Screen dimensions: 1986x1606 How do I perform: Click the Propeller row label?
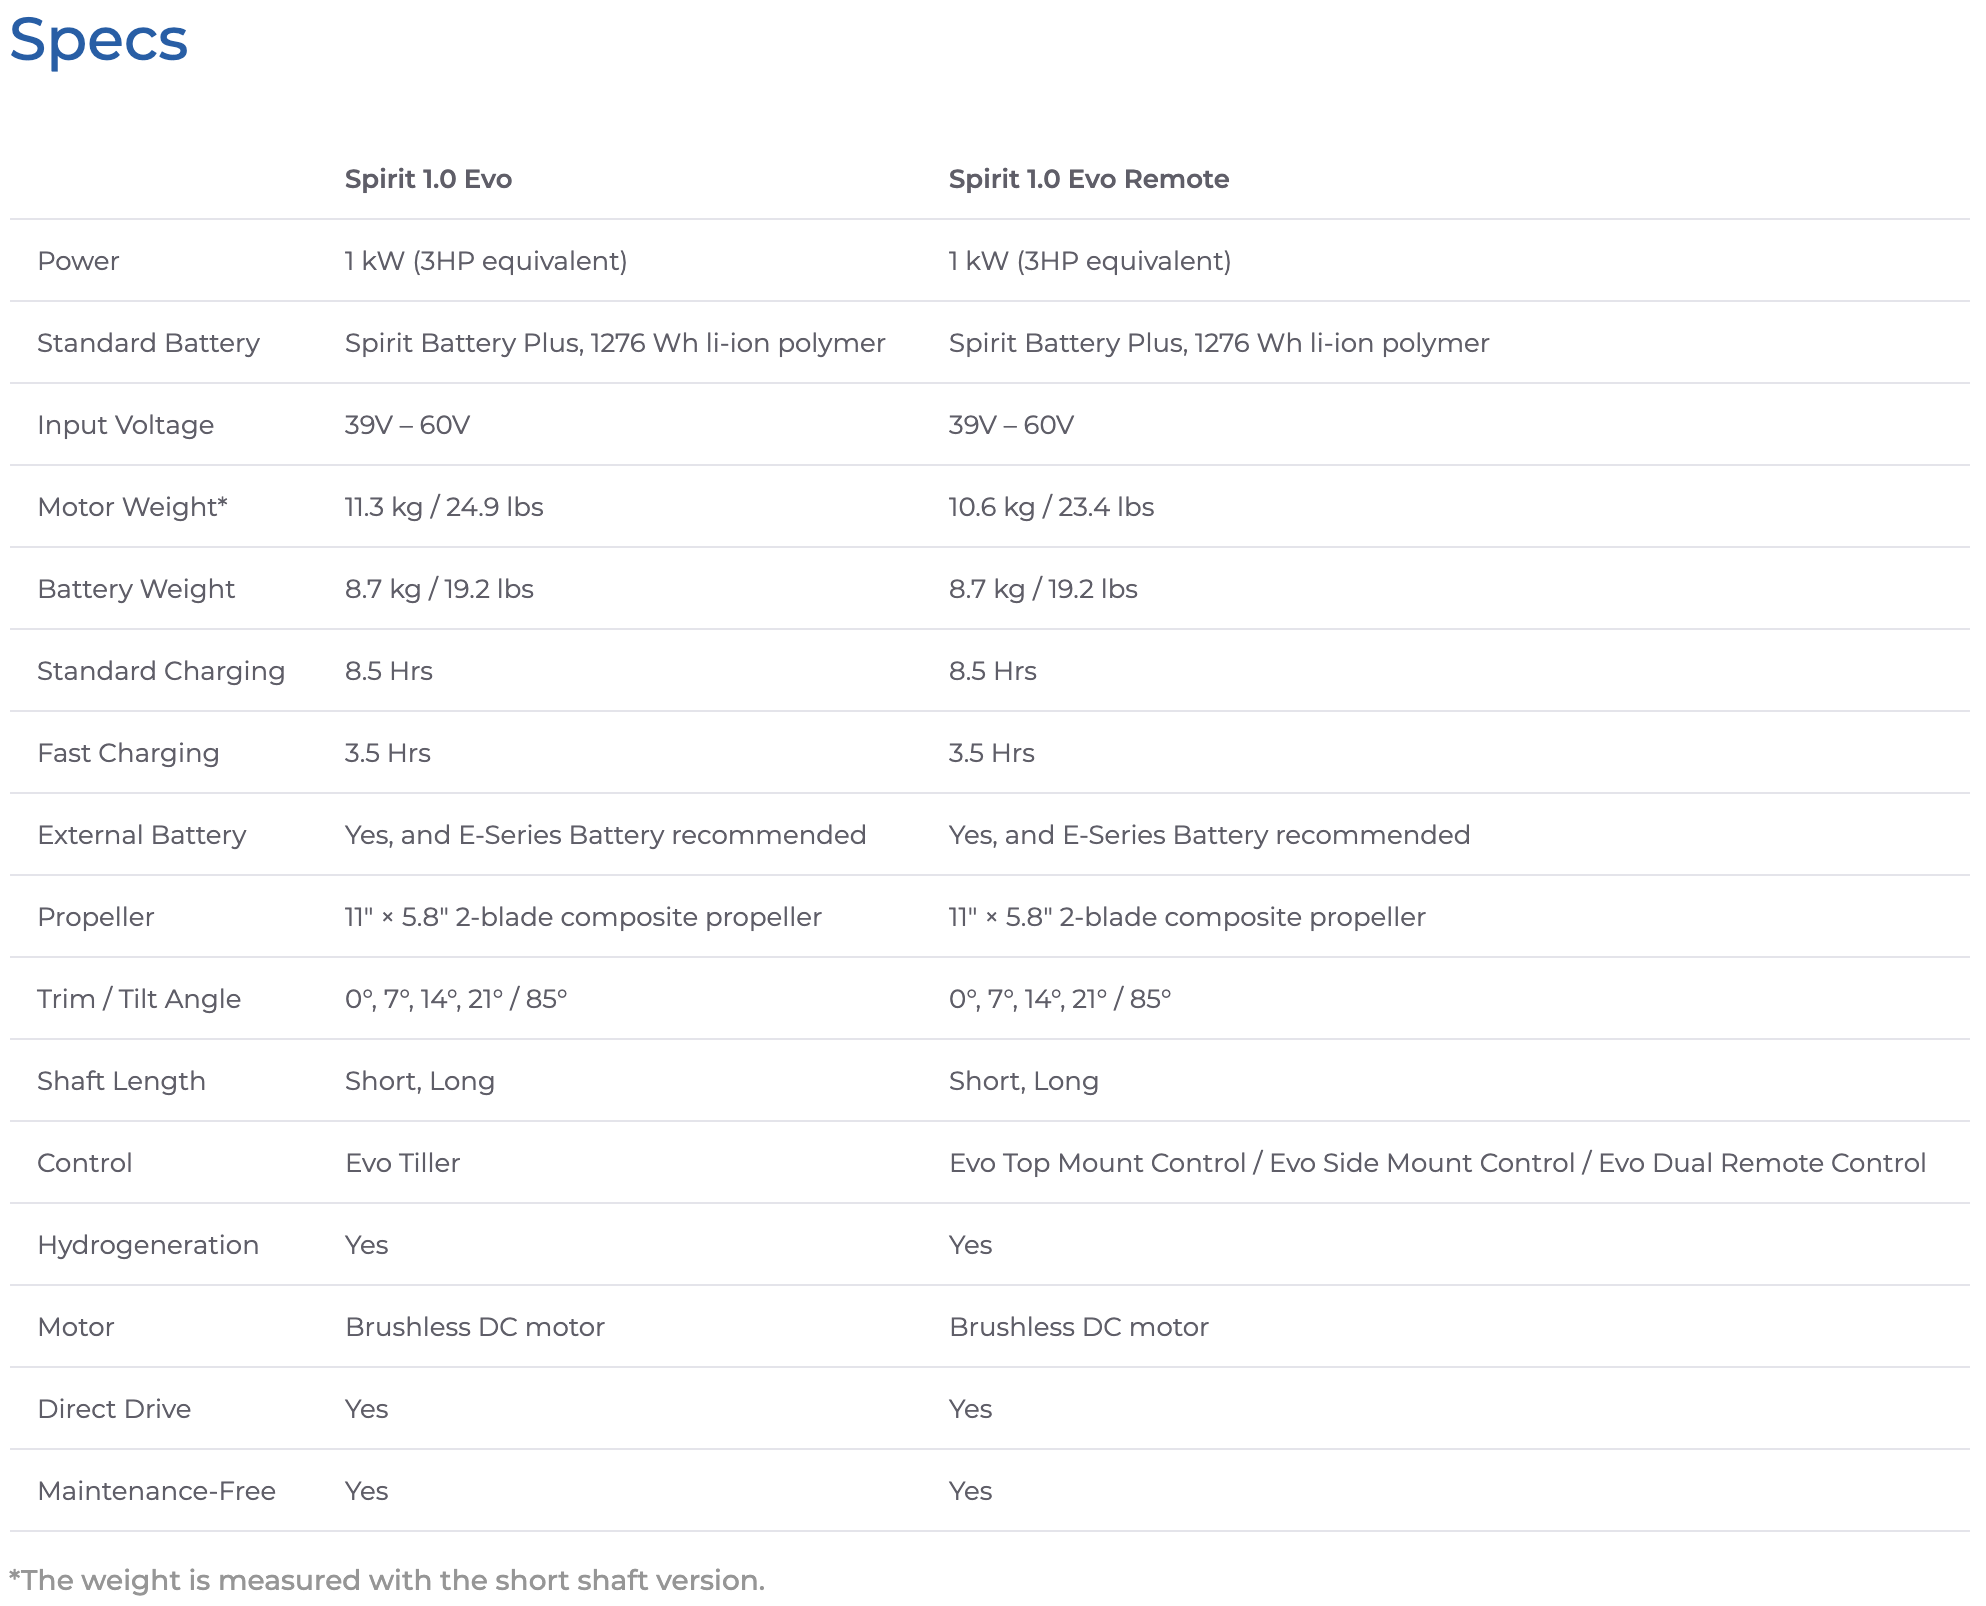coord(95,917)
